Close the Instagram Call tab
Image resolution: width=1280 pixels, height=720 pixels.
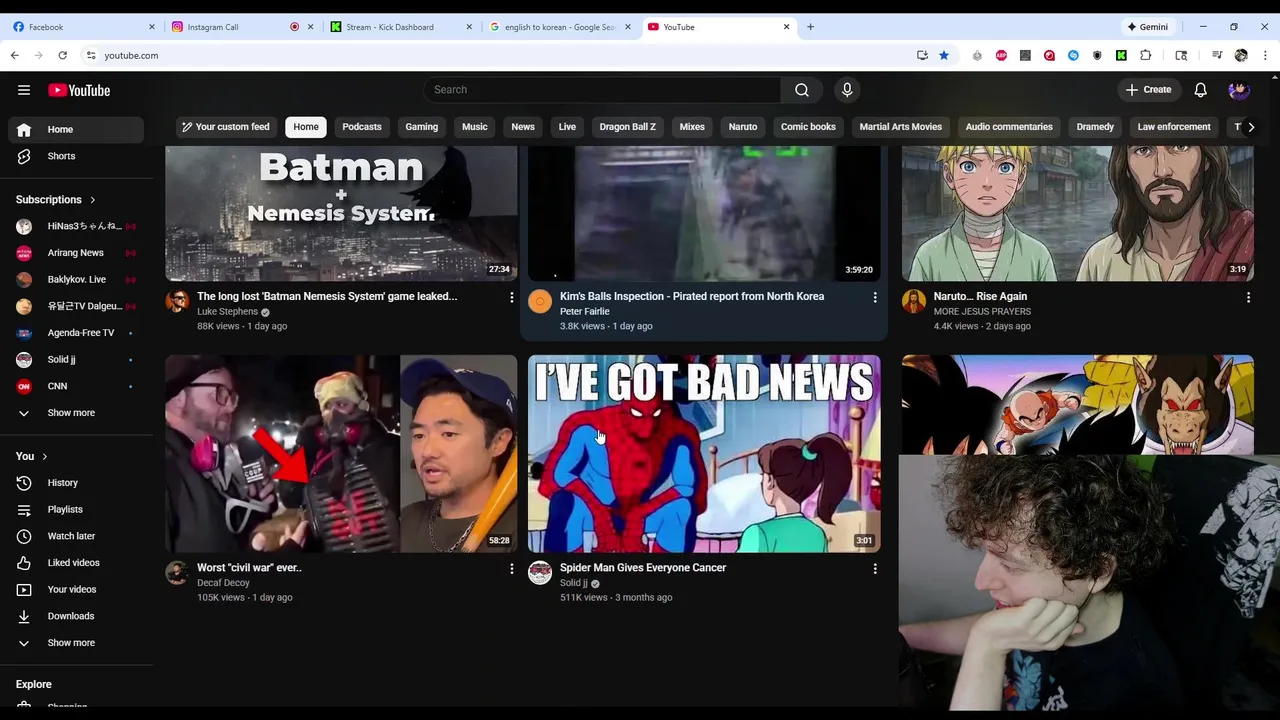[311, 27]
